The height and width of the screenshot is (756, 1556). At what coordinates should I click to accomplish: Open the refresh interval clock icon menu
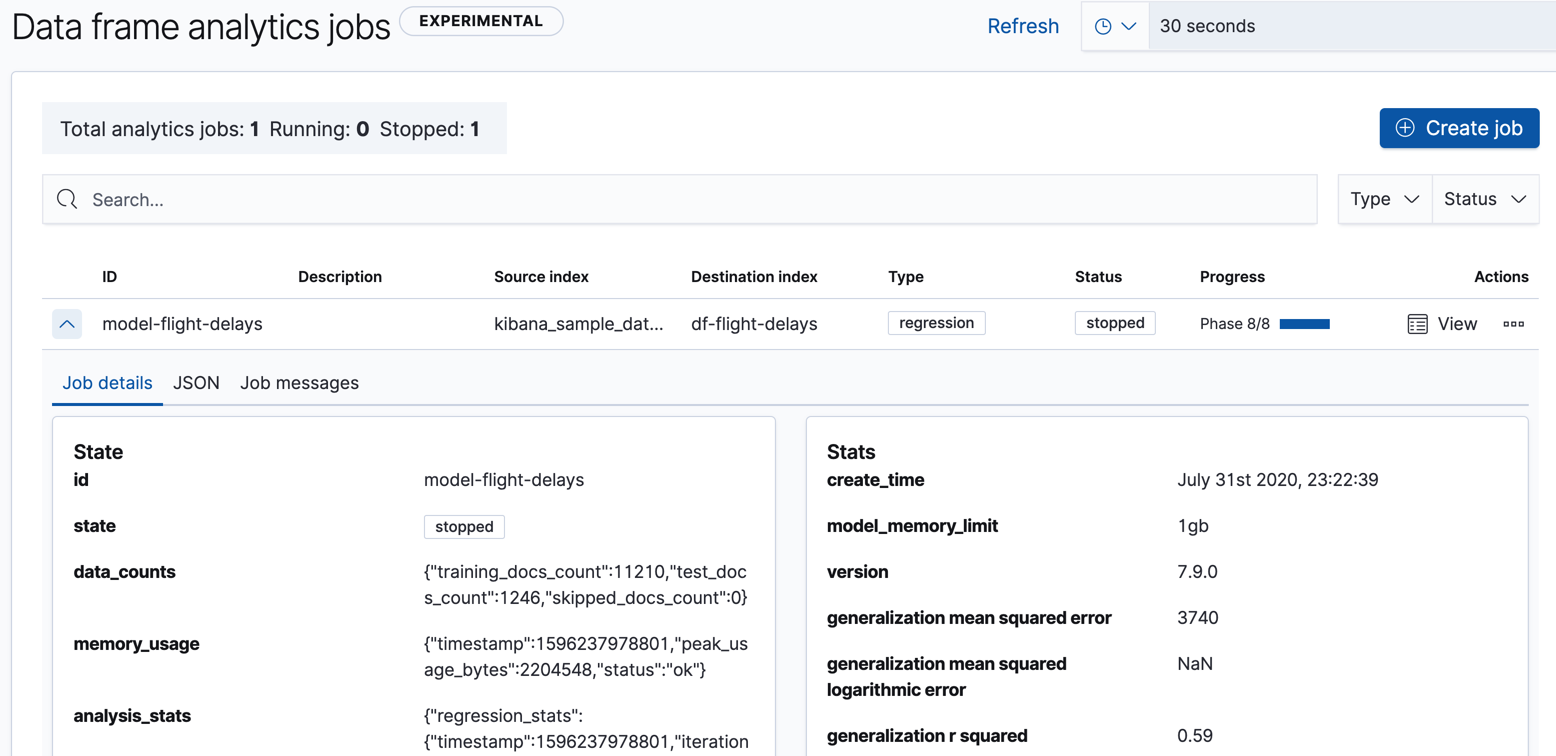click(1114, 25)
